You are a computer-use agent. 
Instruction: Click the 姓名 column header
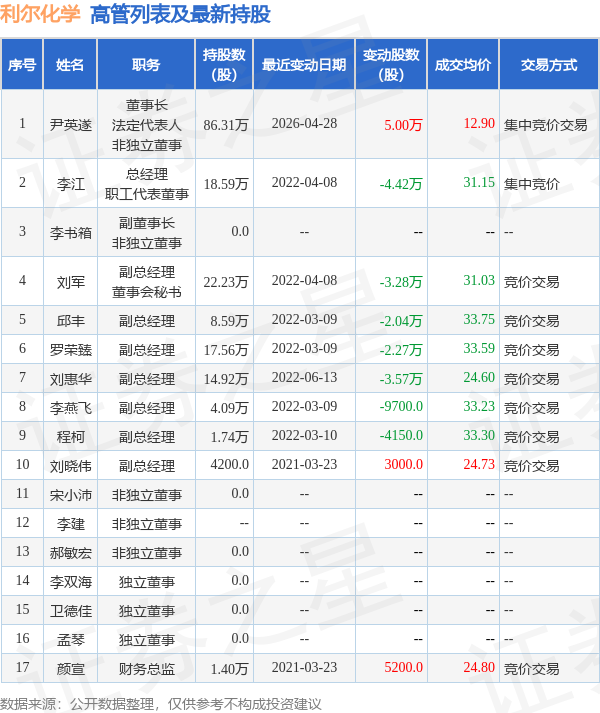point(70,65)
